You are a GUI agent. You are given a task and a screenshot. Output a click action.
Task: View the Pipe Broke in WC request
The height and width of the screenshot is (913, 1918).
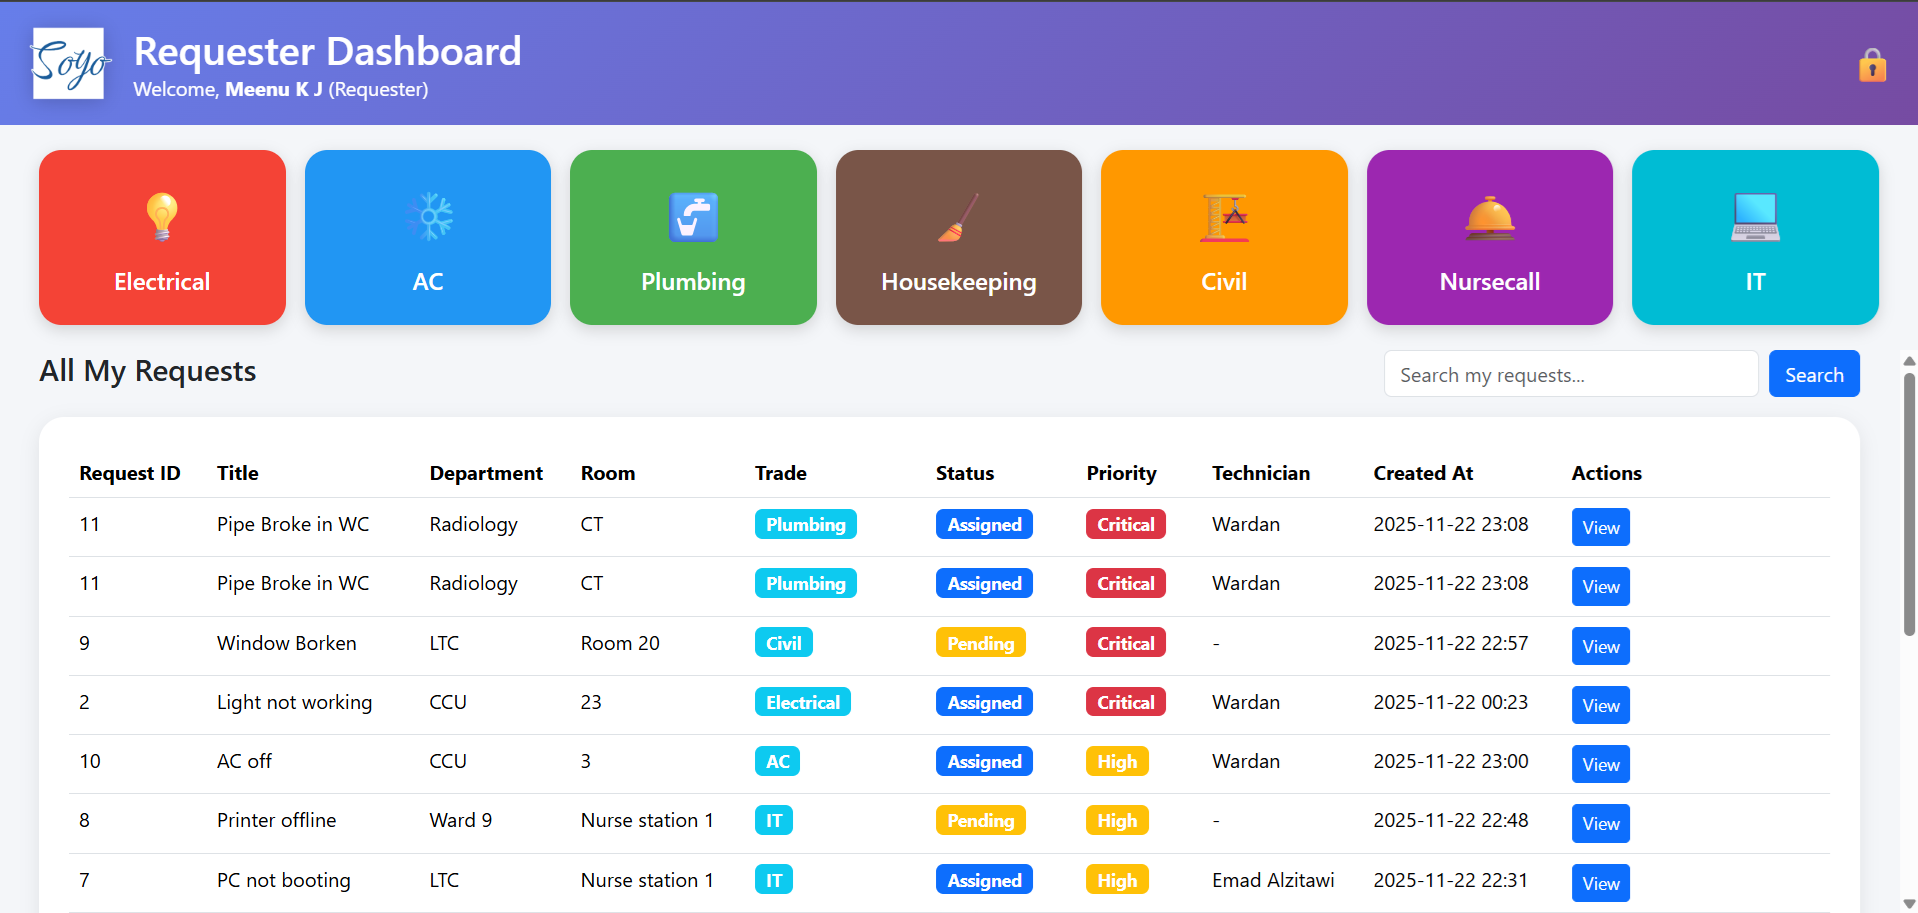point(1599,527)
